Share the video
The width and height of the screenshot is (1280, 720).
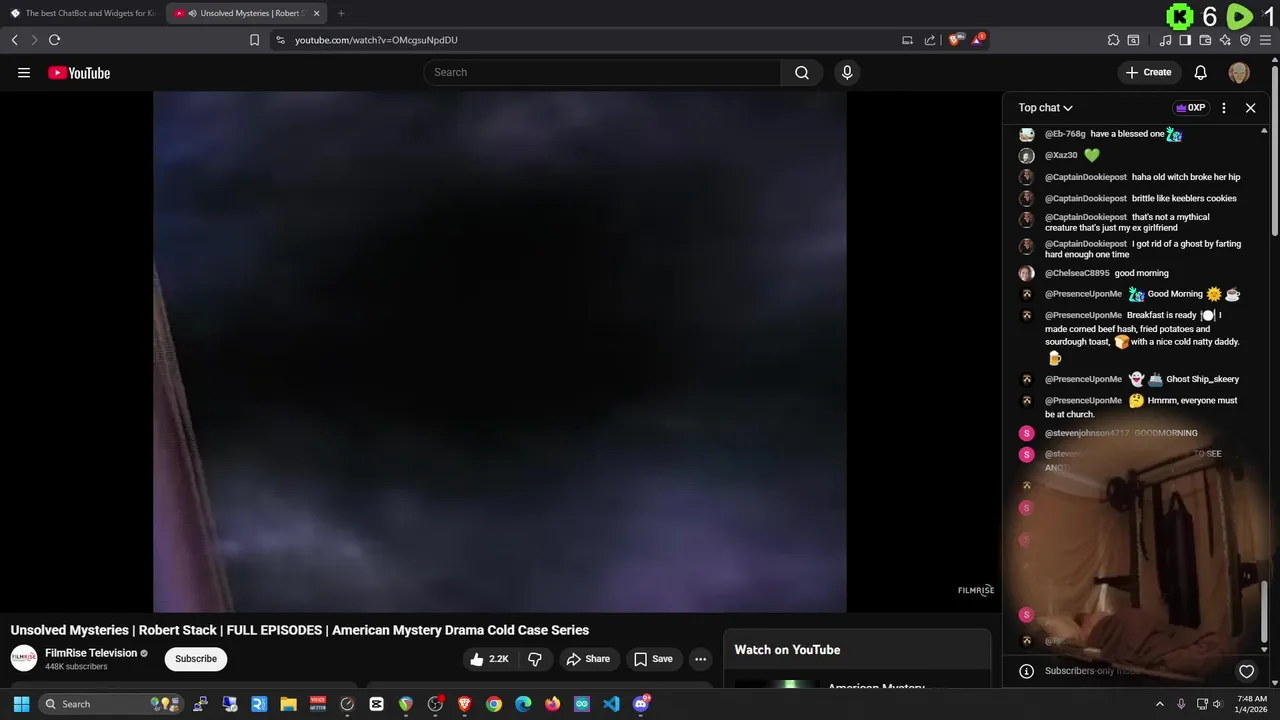587,659
